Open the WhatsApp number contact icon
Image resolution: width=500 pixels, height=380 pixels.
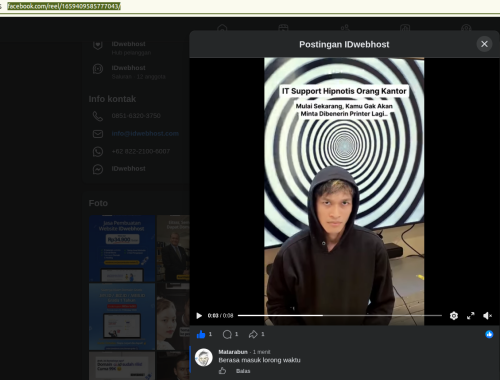coord(98,151)
